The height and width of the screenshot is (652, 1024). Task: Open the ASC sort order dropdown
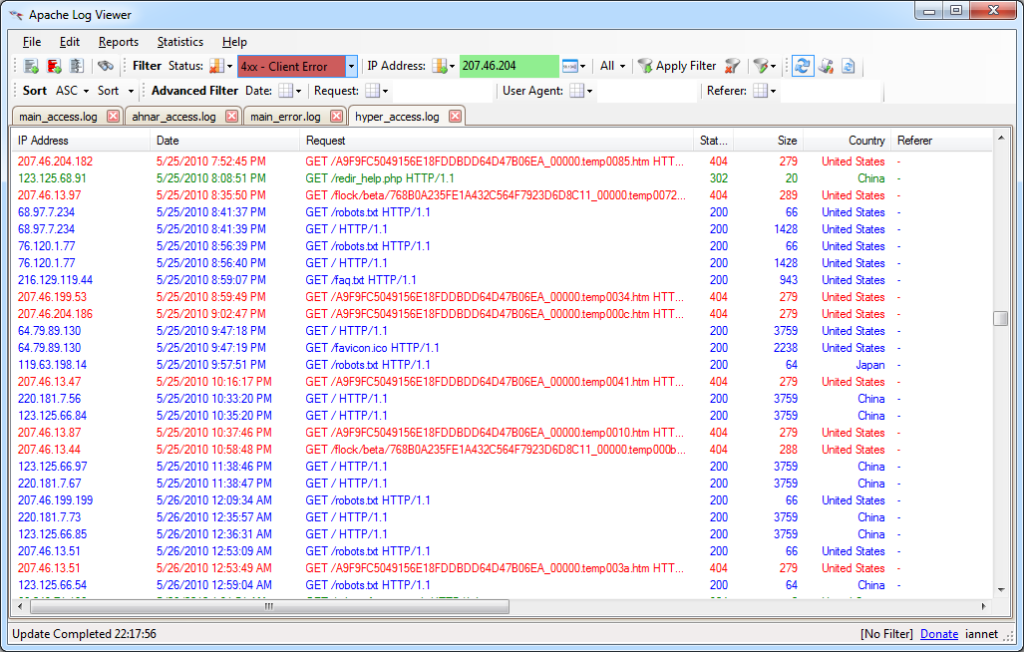coord(72,91)
